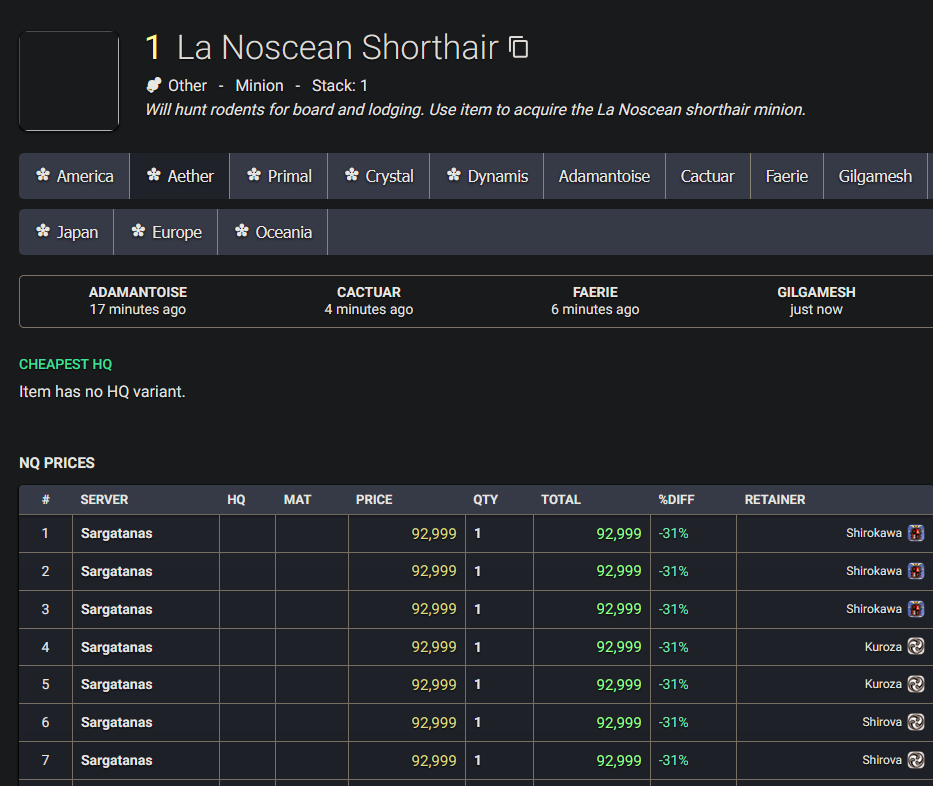This screenshot has height=786, width=933.
Task: Click the flower icon on Oceania tab
Action: click(x=242, y=231)
